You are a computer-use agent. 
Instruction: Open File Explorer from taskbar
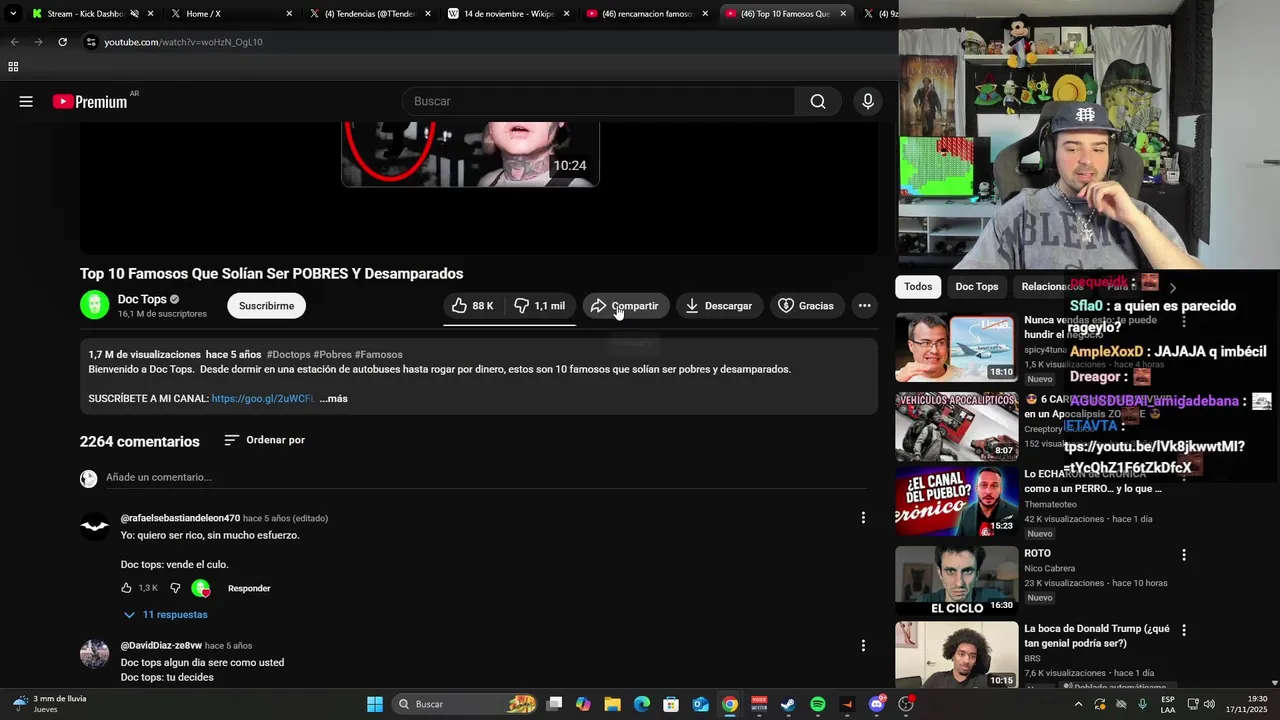pos(612,704)
